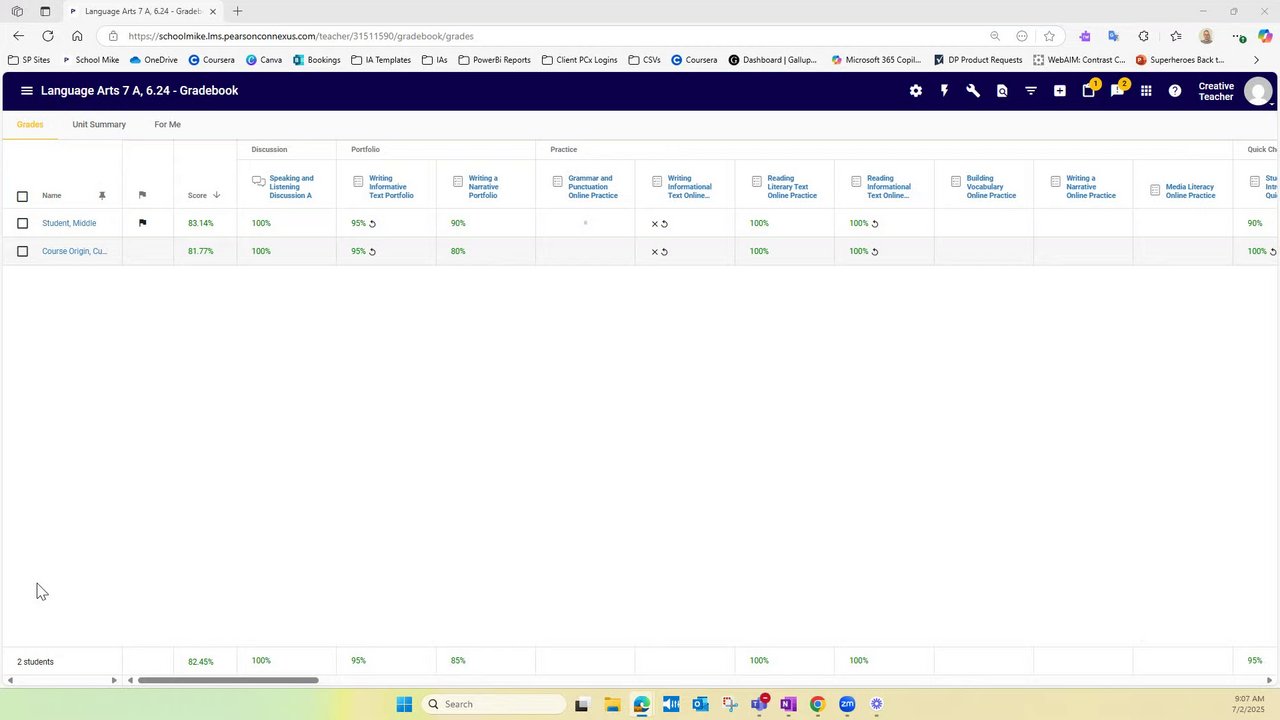Click Course Origin's 80% Narrative Portfolio grade
The width and height of the screenshot is (1280, 720).
tap(458, 251)
